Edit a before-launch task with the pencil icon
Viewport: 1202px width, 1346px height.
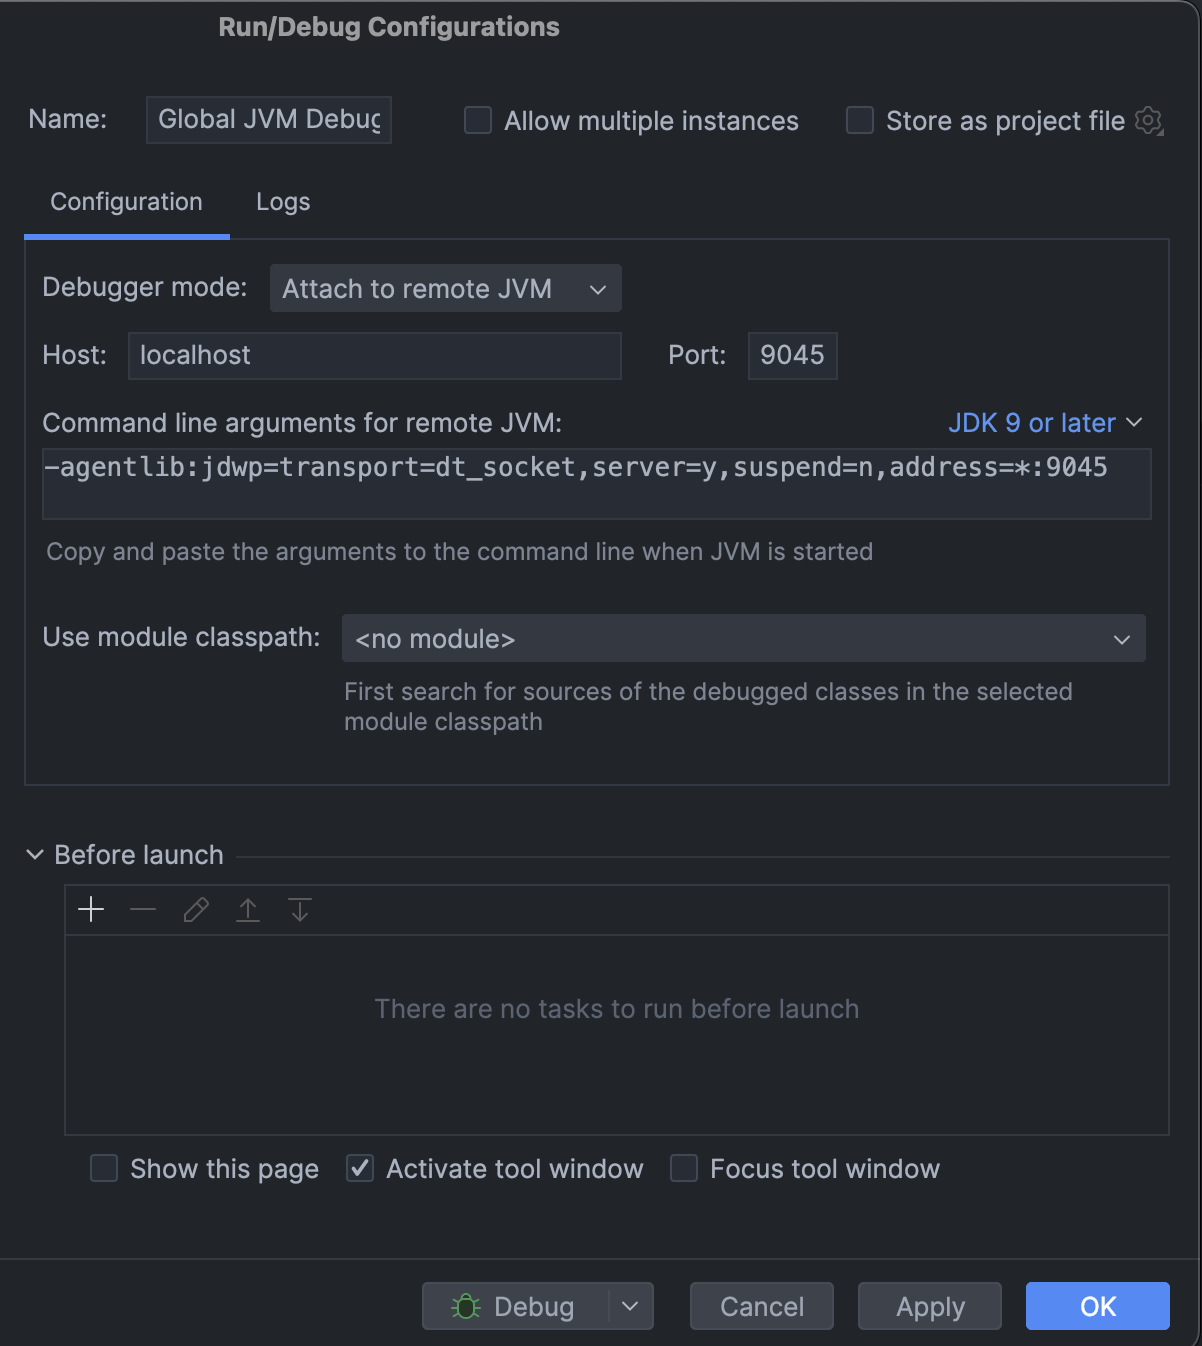(x=195, y=910)
